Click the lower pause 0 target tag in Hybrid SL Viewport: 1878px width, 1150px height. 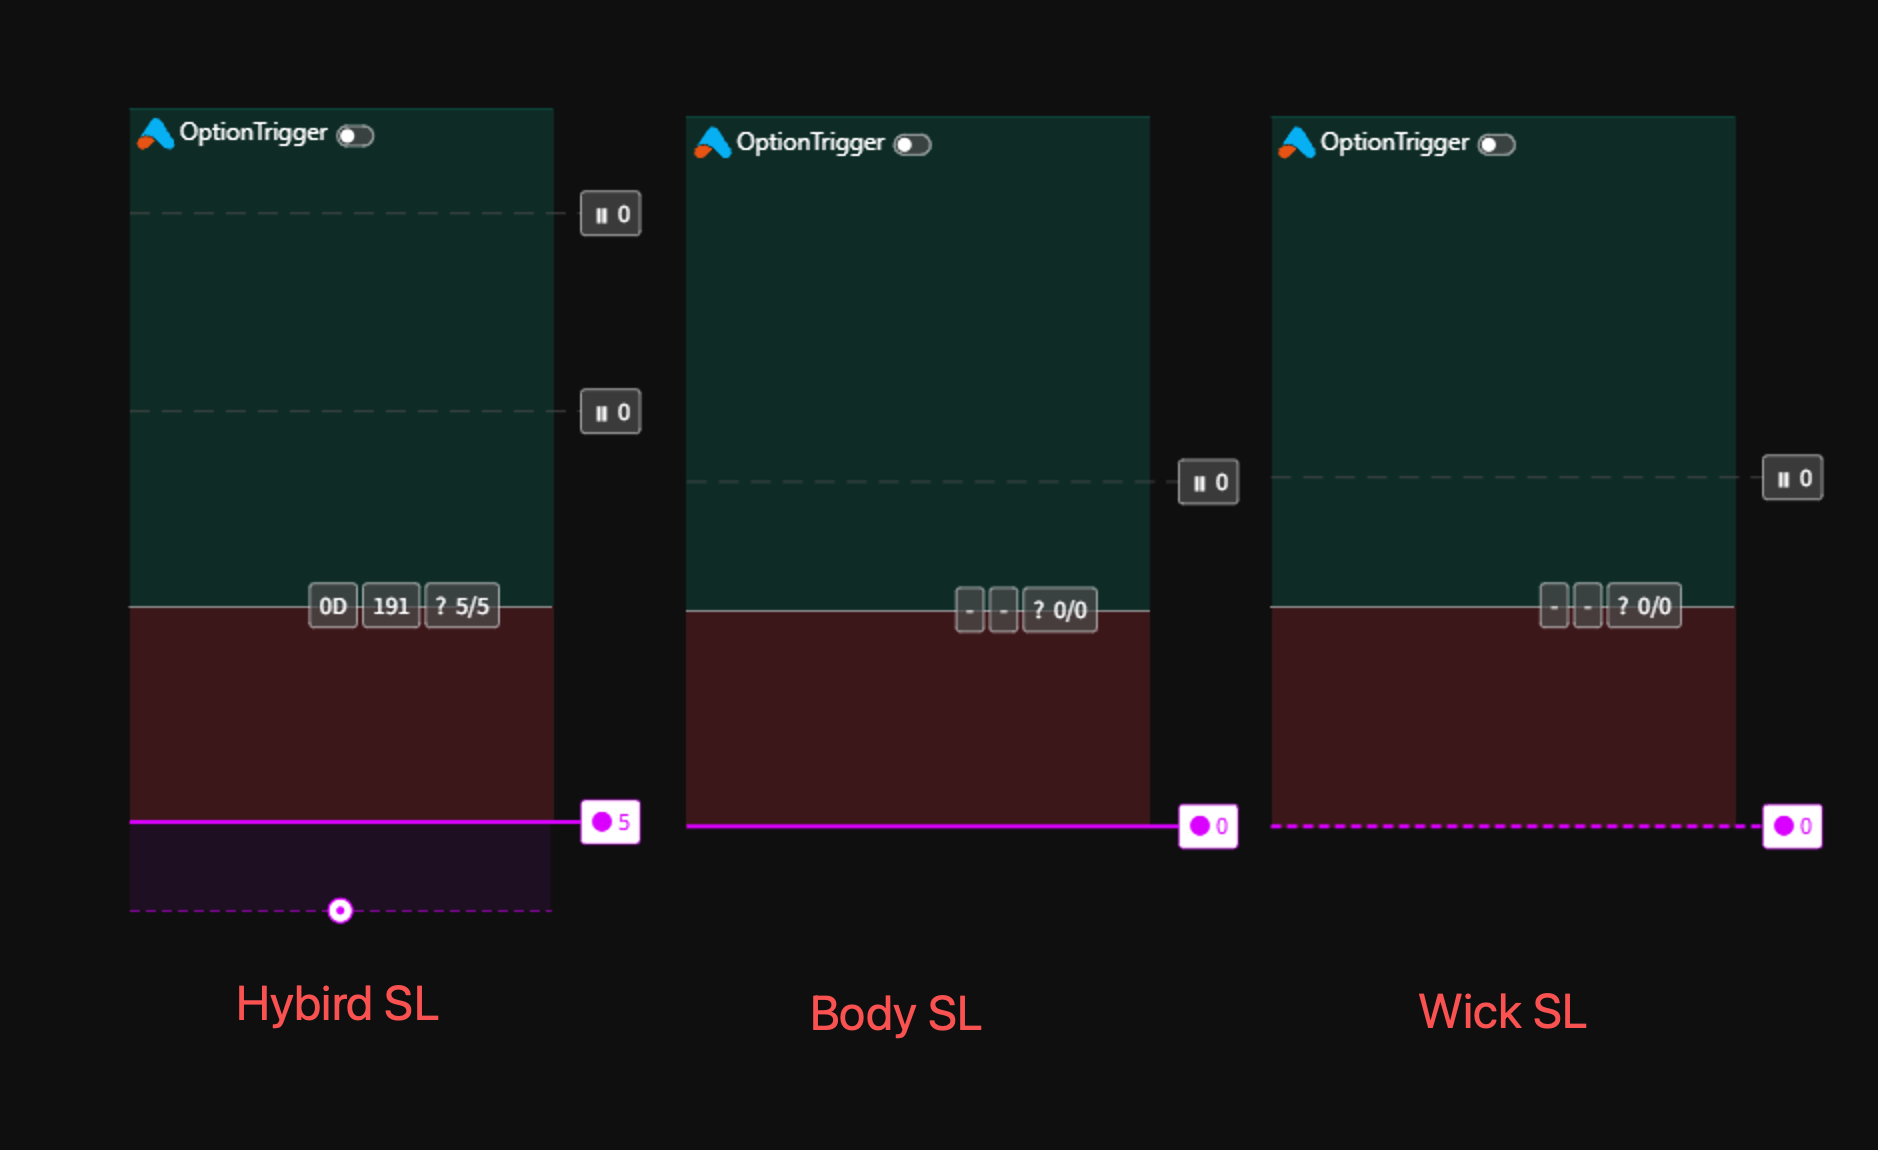611,412
